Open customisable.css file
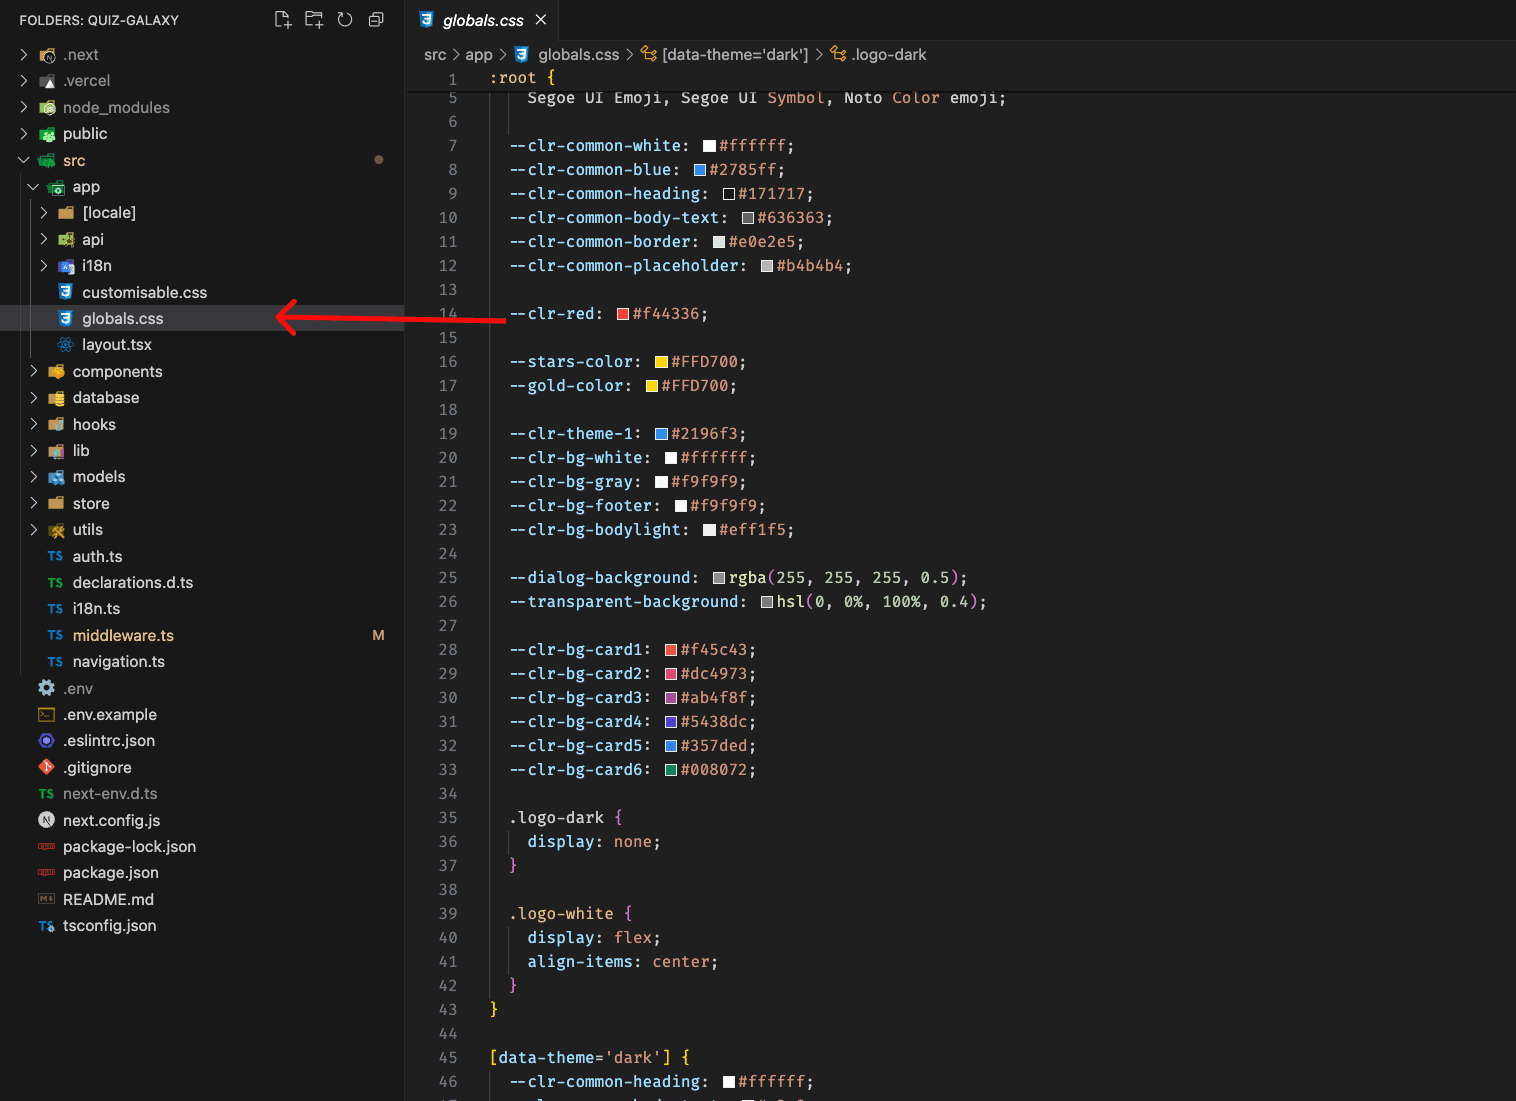Viewport: 1516px width, 1101px height. [x=144, y=293]
